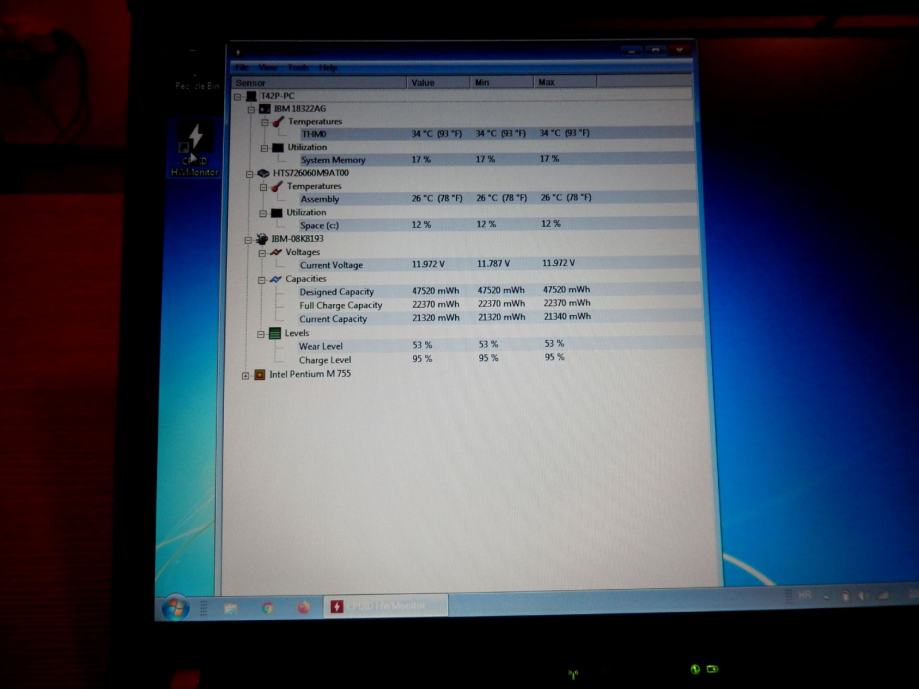Collapse Utilization under HTS726060M9AT00
The image size is (919, 689).
pos(263,213)
